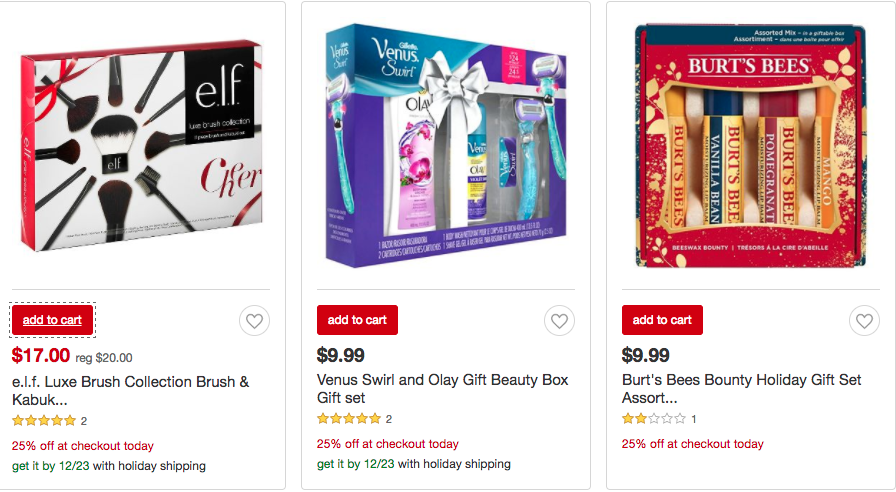Open star rating reviews for e.l.f. brushes
This screenshot has width=896, height=492.
[49, 421]
